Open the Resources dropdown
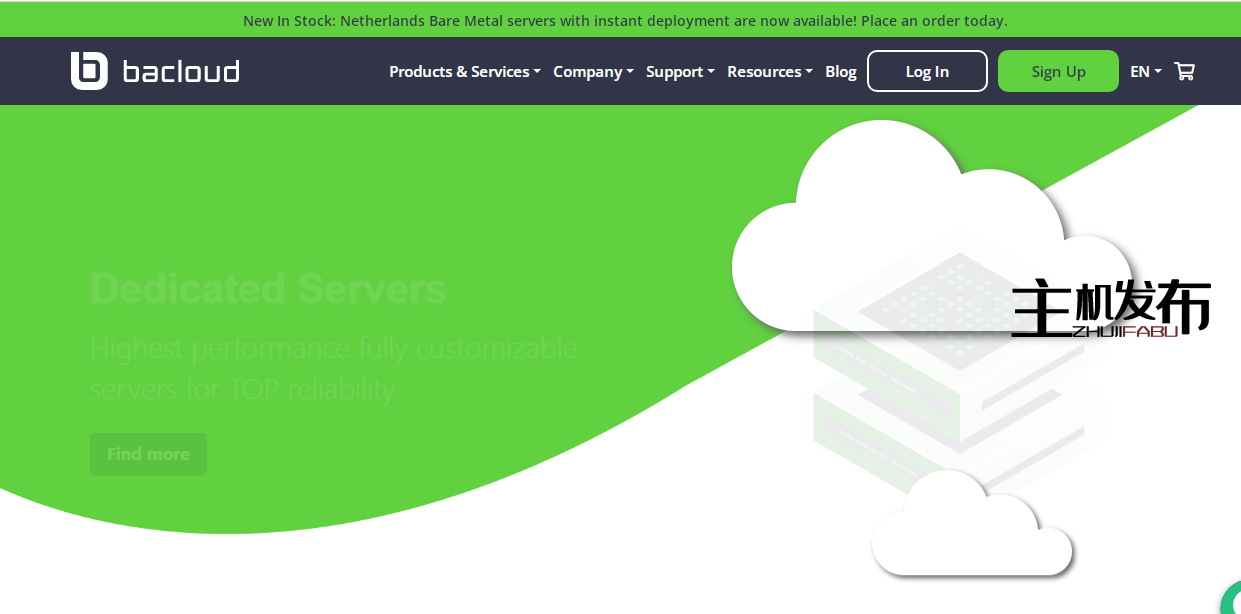This screenshot has height=614, width=1241. [769, 72]
